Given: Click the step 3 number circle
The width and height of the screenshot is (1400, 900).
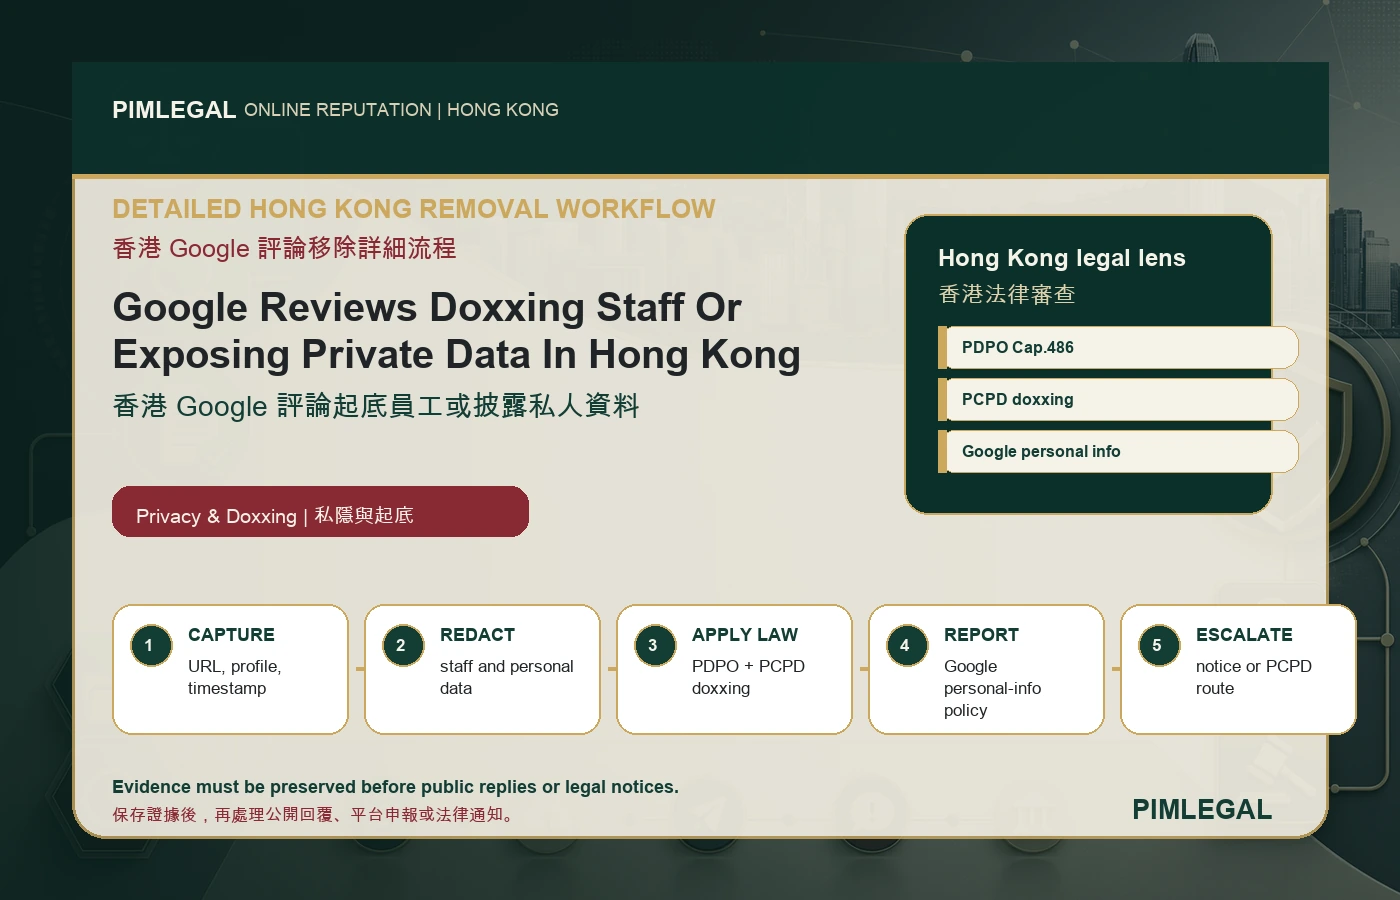Looking at the screenshot, I should point(655,645).
